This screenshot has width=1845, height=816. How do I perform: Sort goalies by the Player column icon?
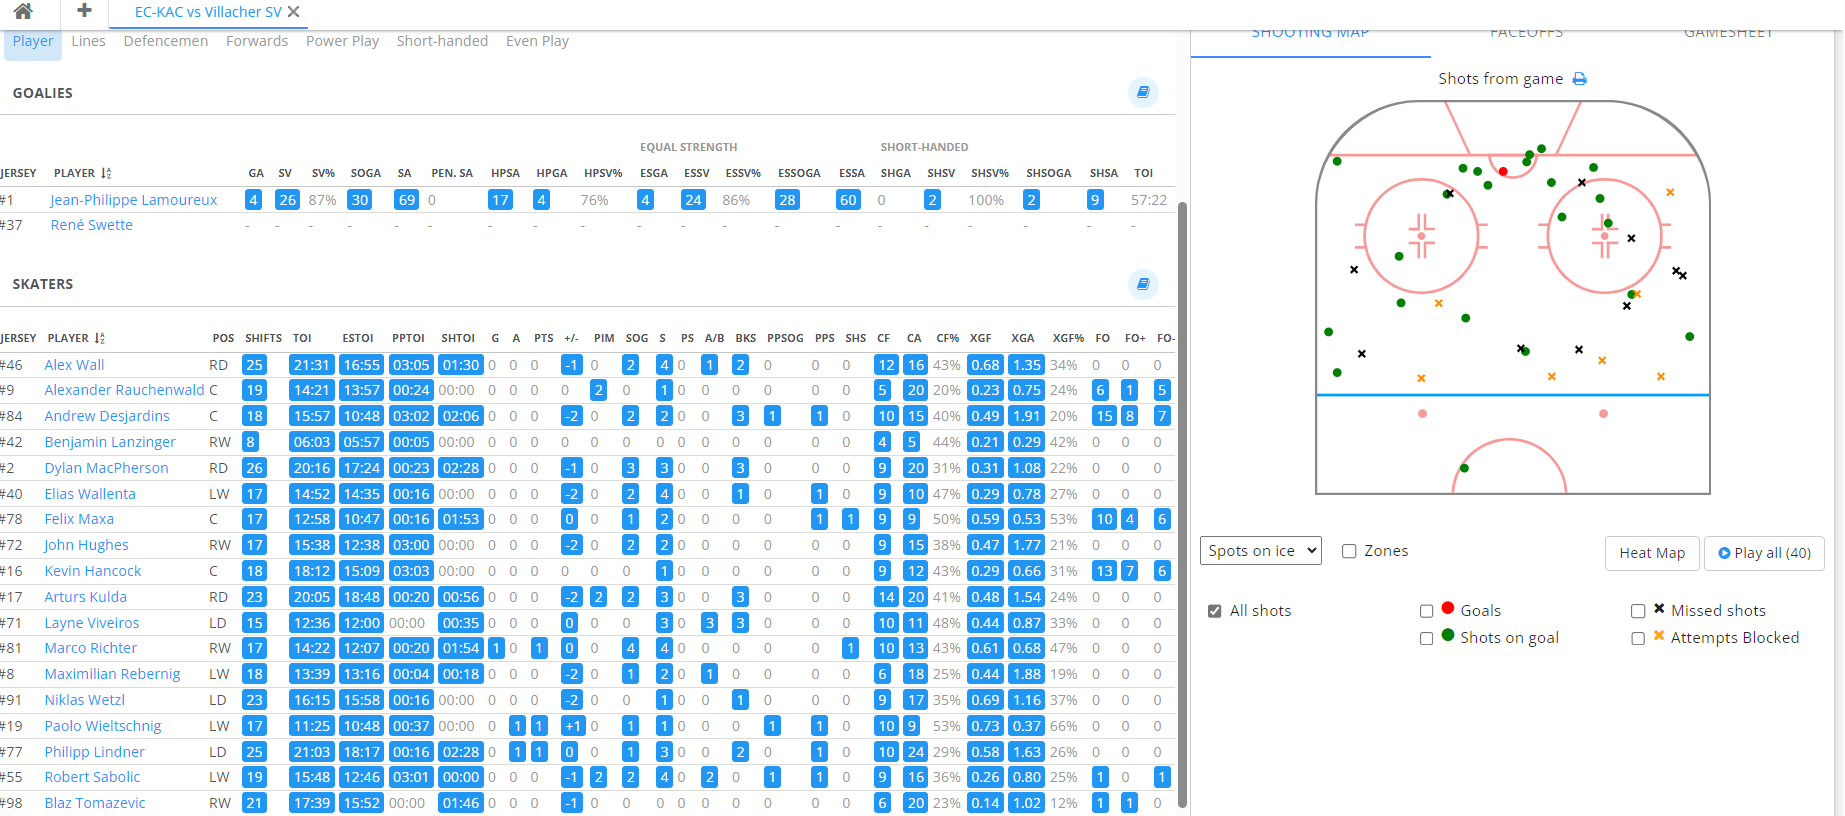[106, 173]
